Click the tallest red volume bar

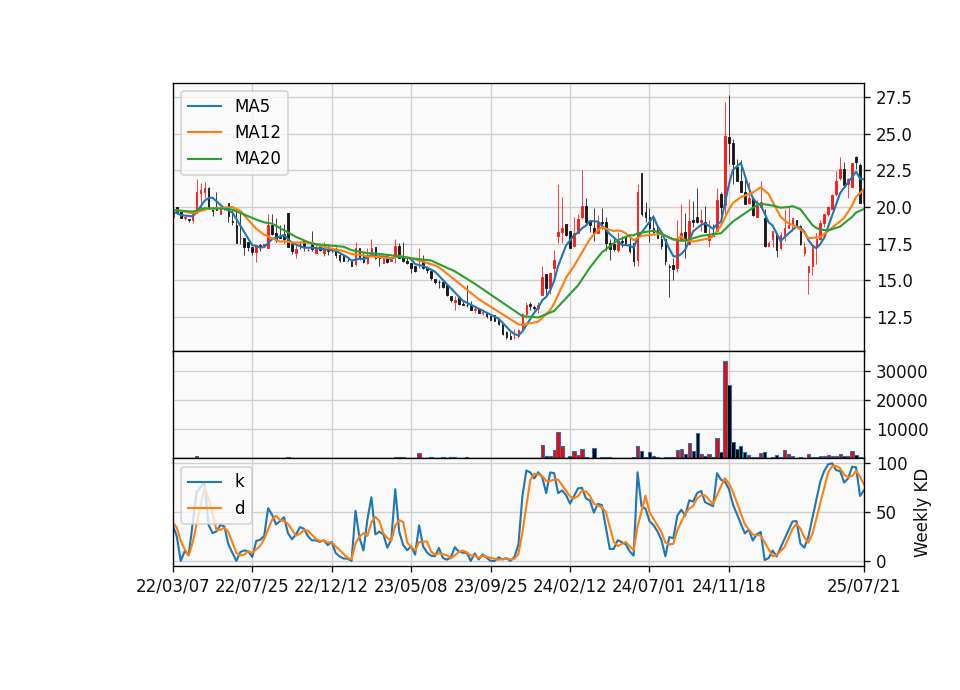(x=726, y=410)
